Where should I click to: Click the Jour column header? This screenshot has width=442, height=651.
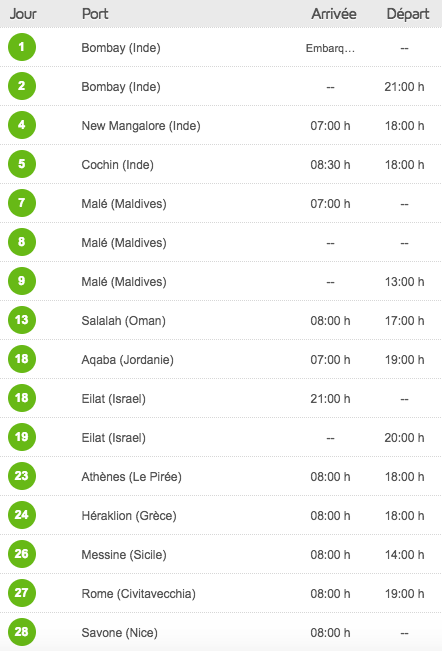(23, 14)
